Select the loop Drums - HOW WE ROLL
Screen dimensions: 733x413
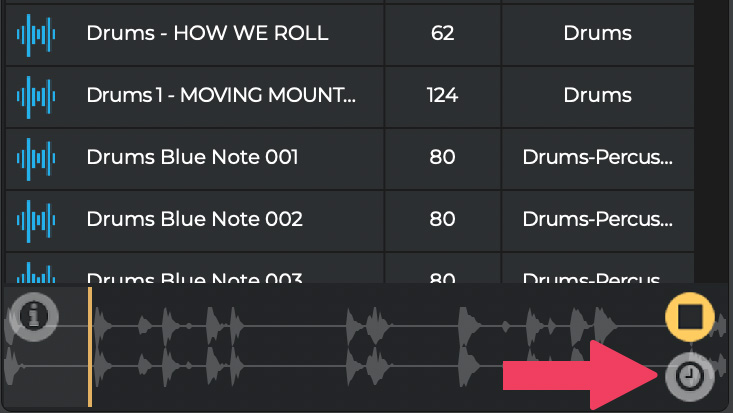tap(207, 34)
